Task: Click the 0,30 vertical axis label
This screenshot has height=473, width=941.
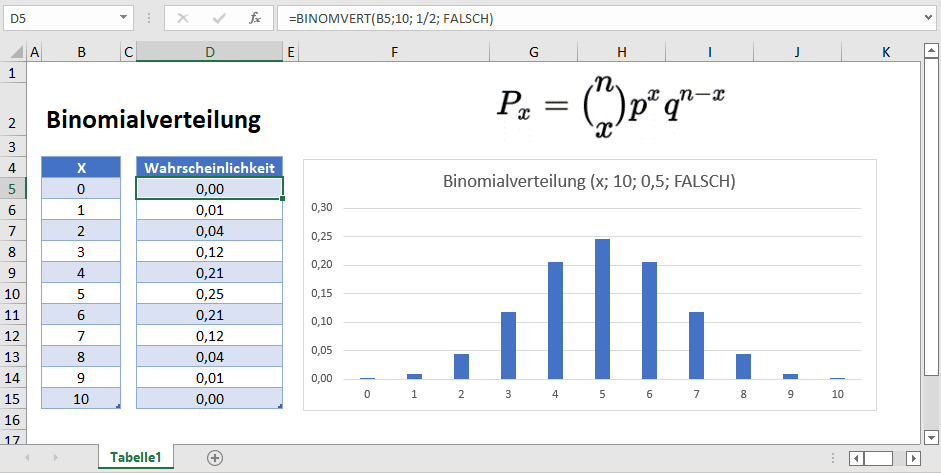Action: click(x=322, y=208)
